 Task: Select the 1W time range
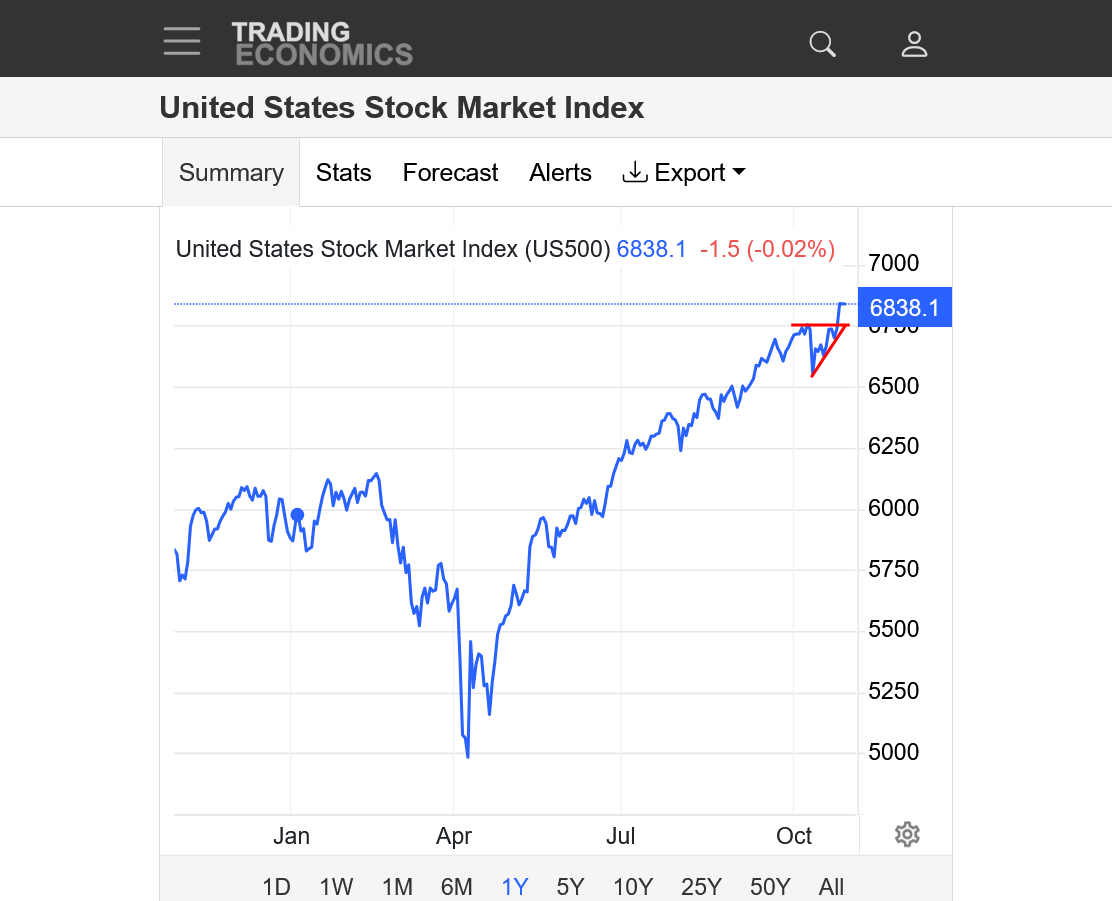(x=336, y=886)
